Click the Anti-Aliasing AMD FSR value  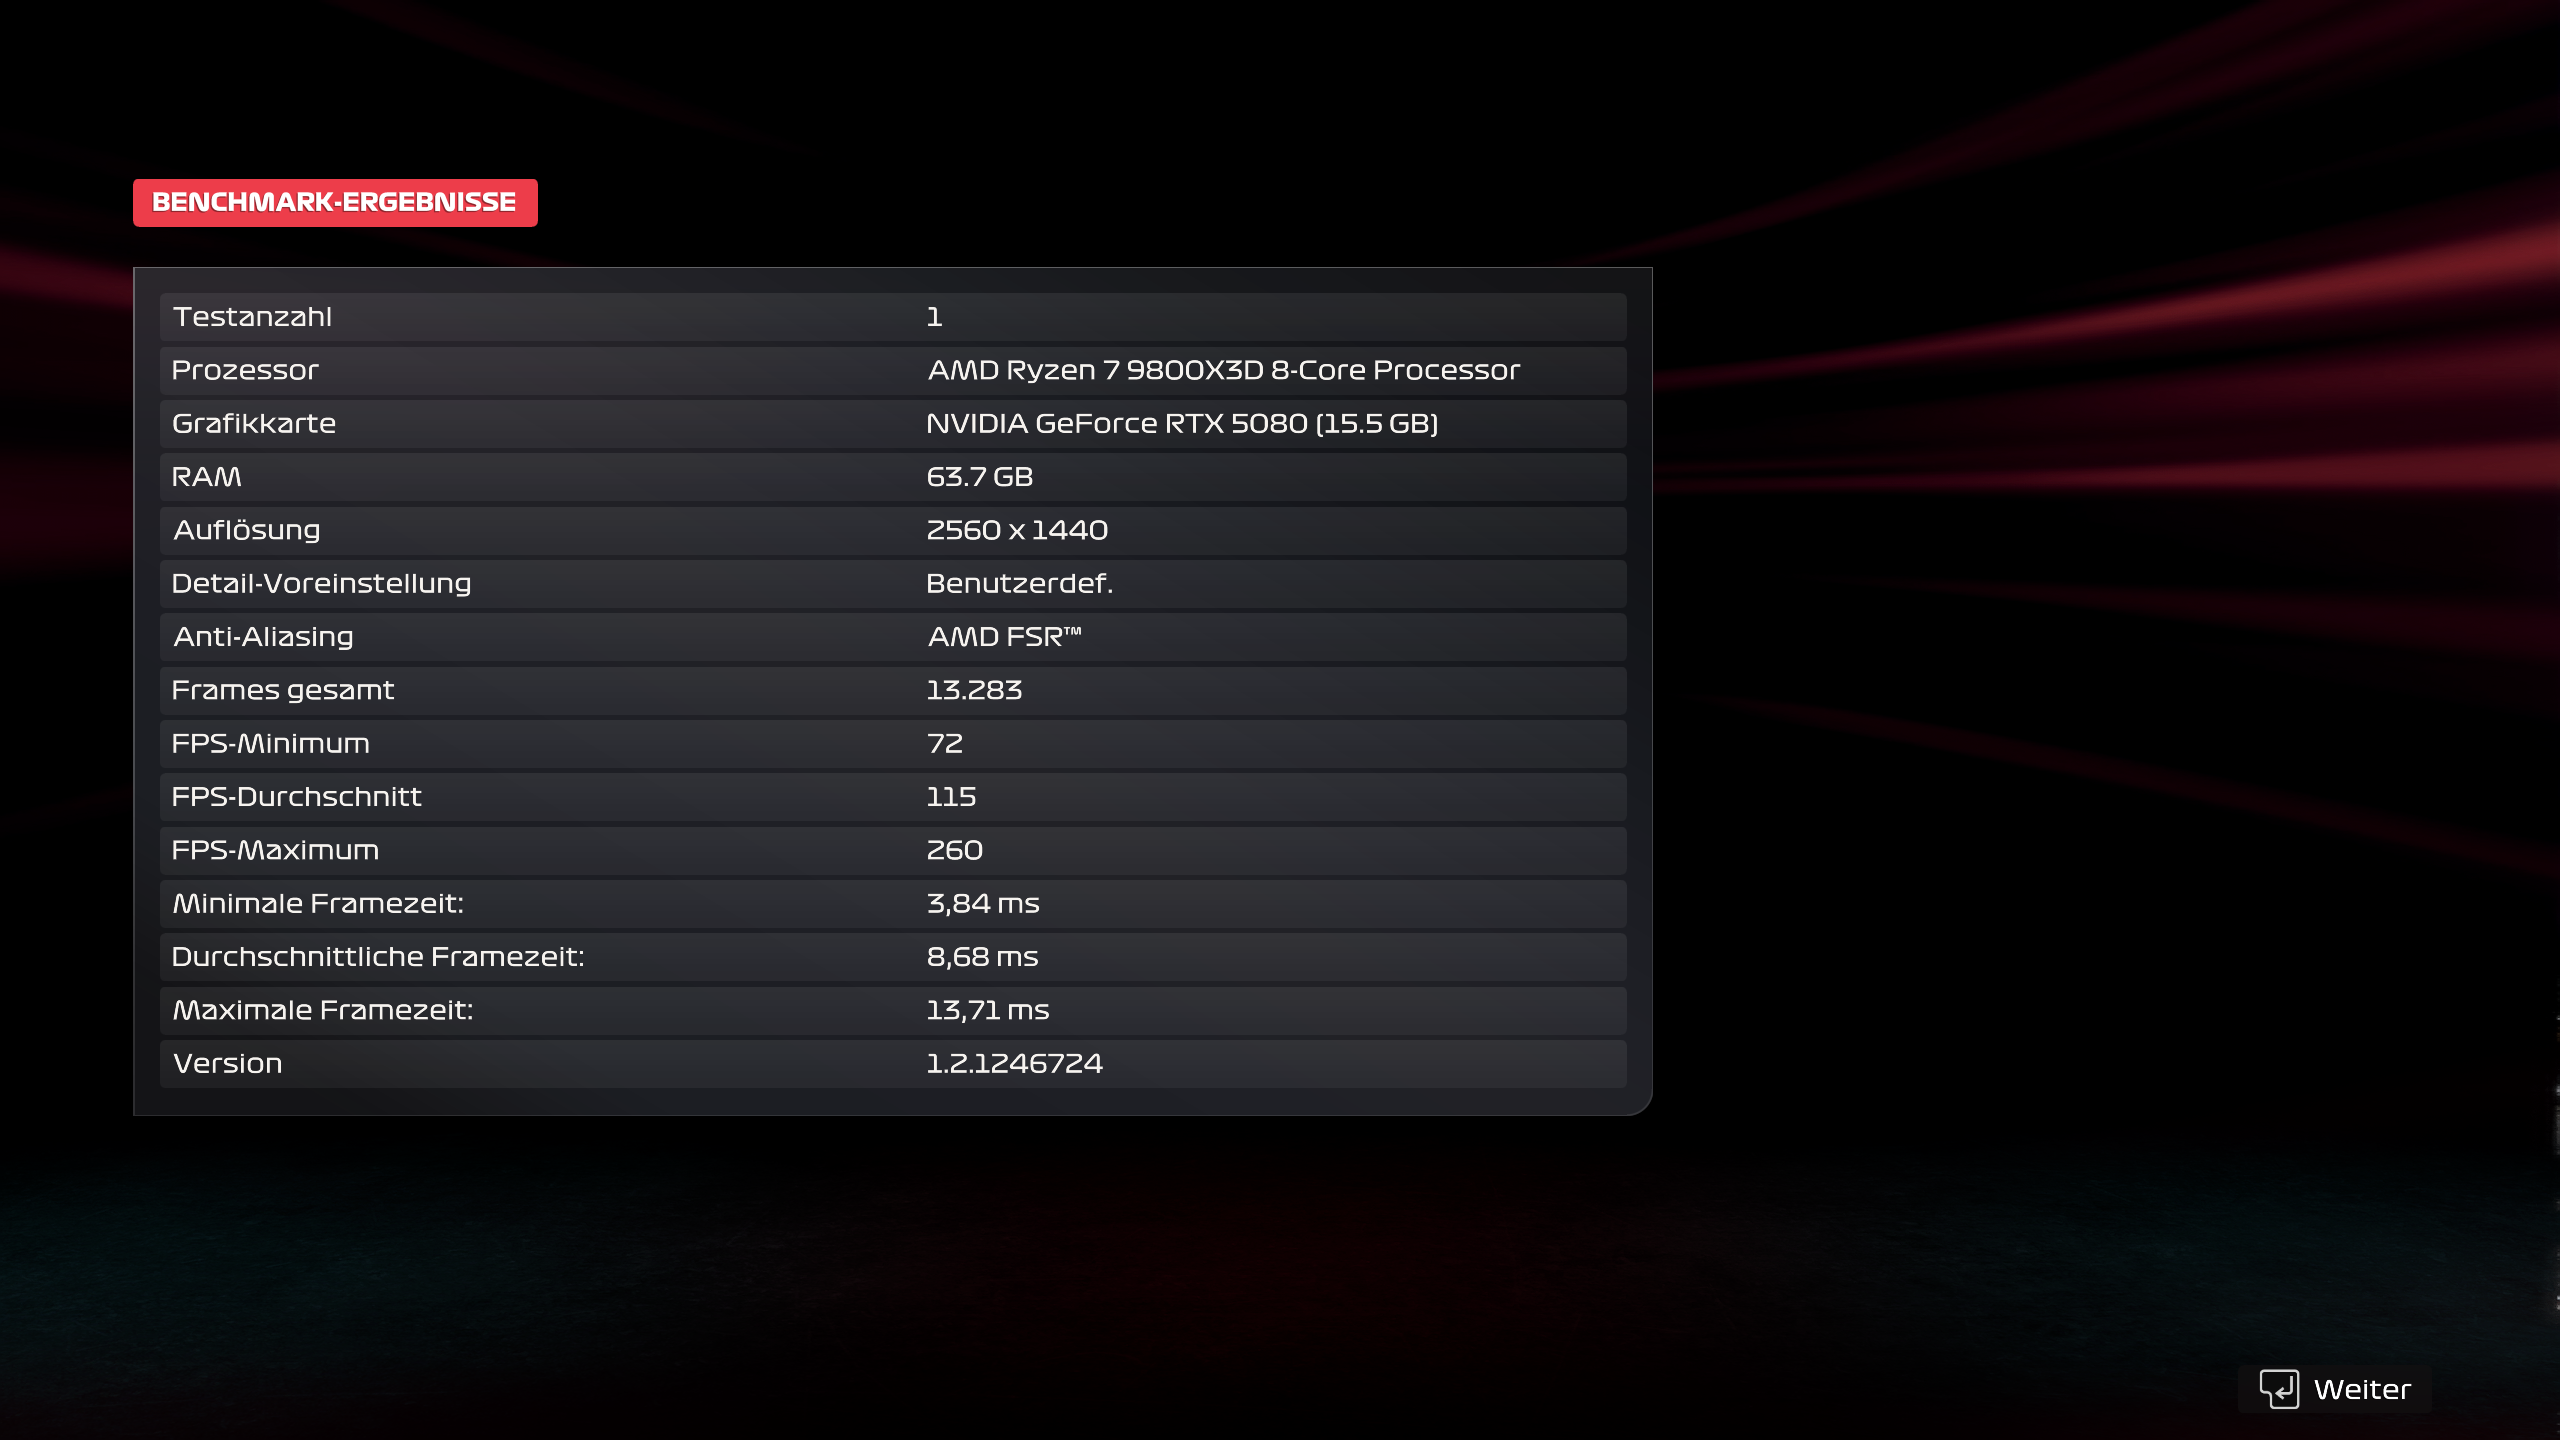1004,637
